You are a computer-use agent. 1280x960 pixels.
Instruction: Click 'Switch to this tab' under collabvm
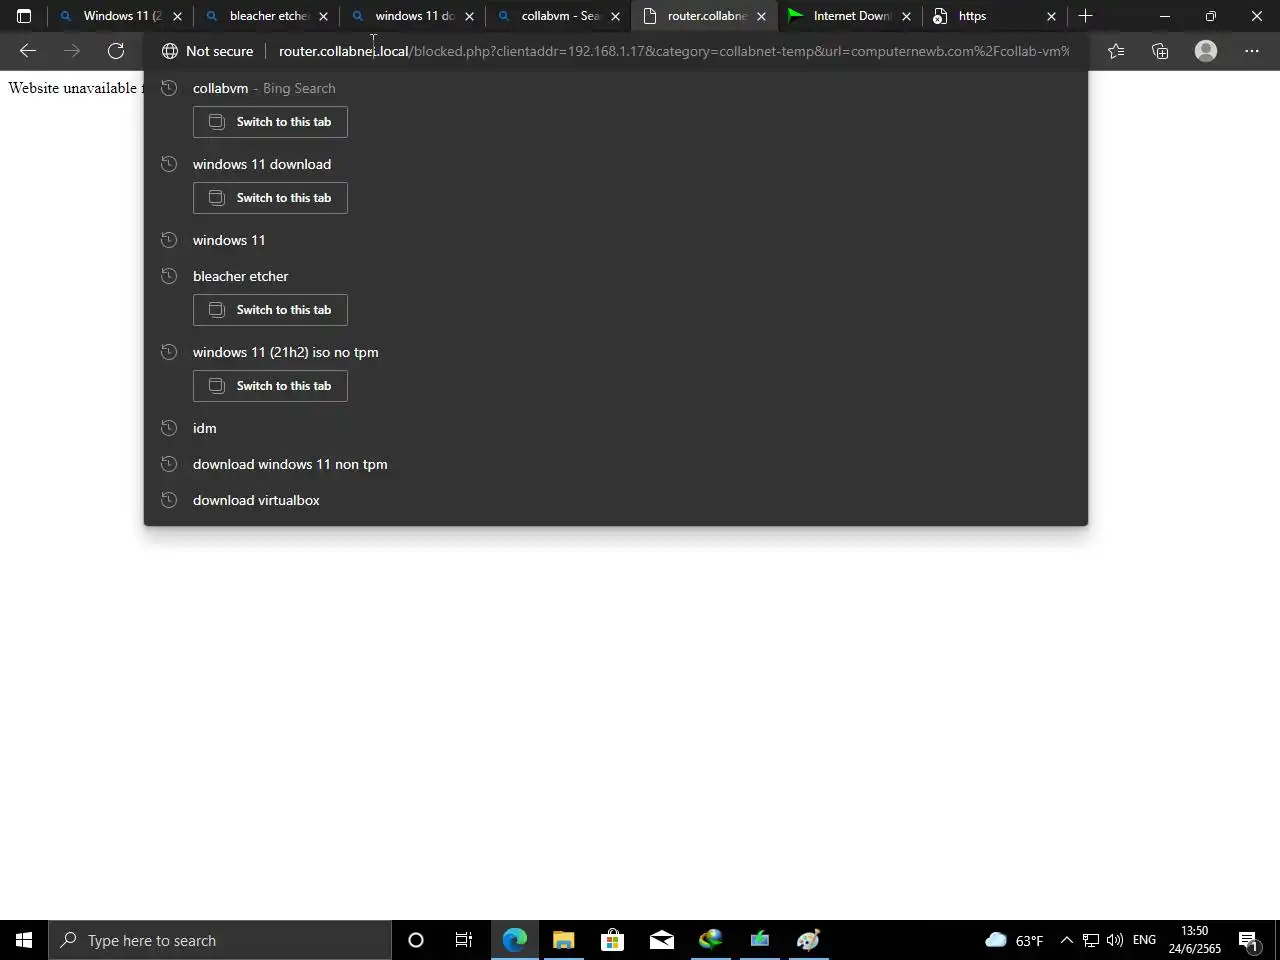[x=270, y=122]
